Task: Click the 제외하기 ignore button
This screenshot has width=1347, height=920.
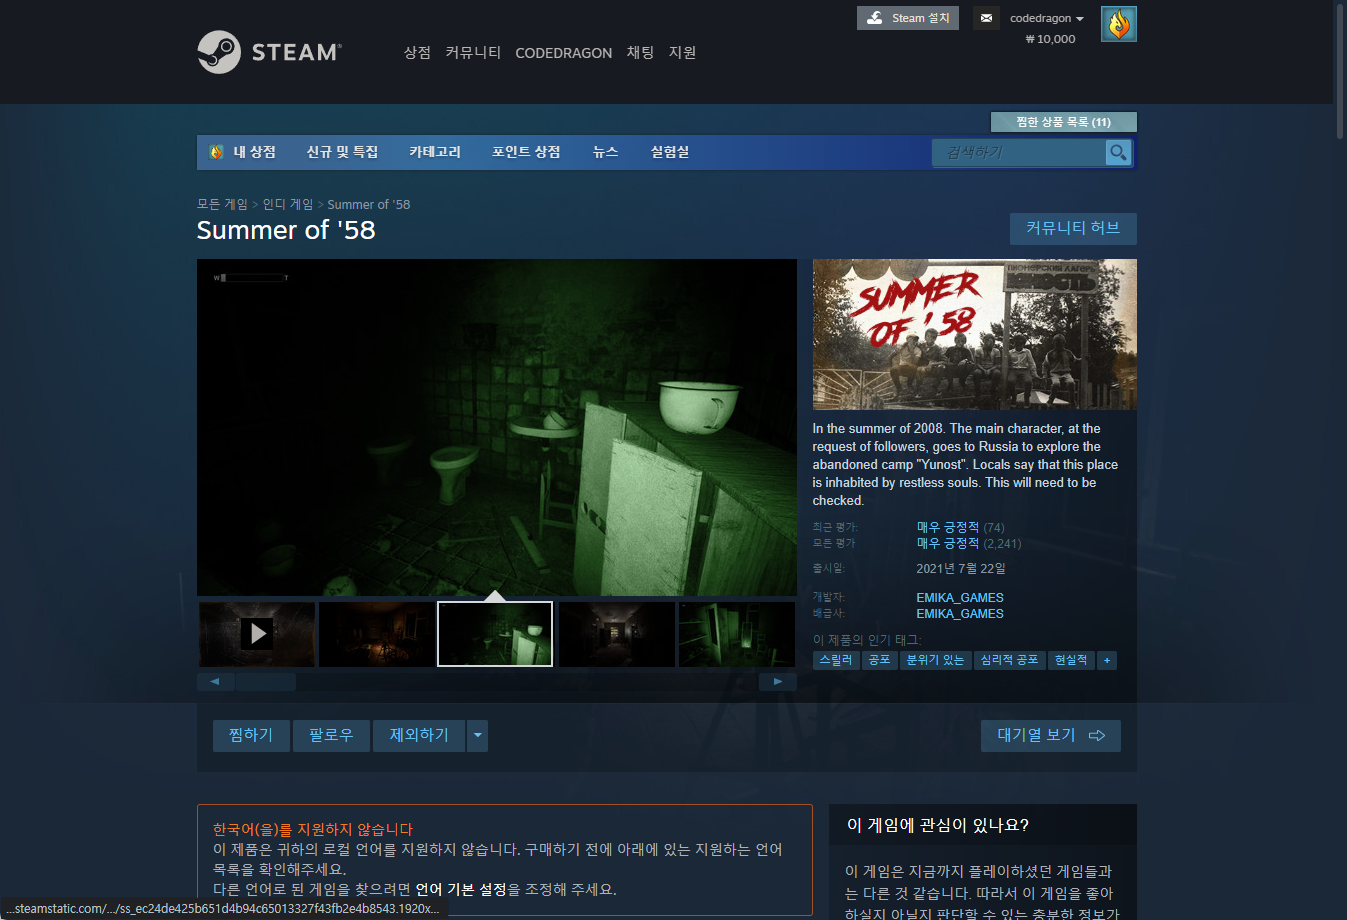Action: click(419, 735)
